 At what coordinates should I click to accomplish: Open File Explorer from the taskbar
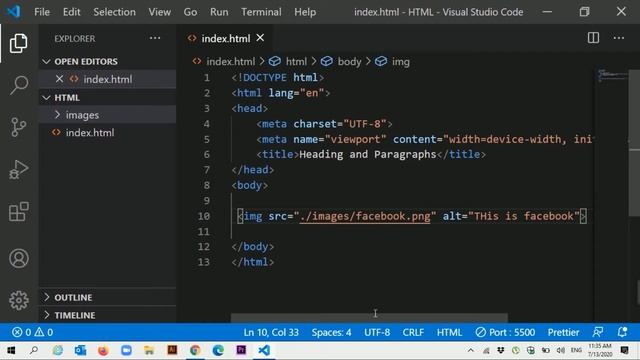(x=149, y=350)
